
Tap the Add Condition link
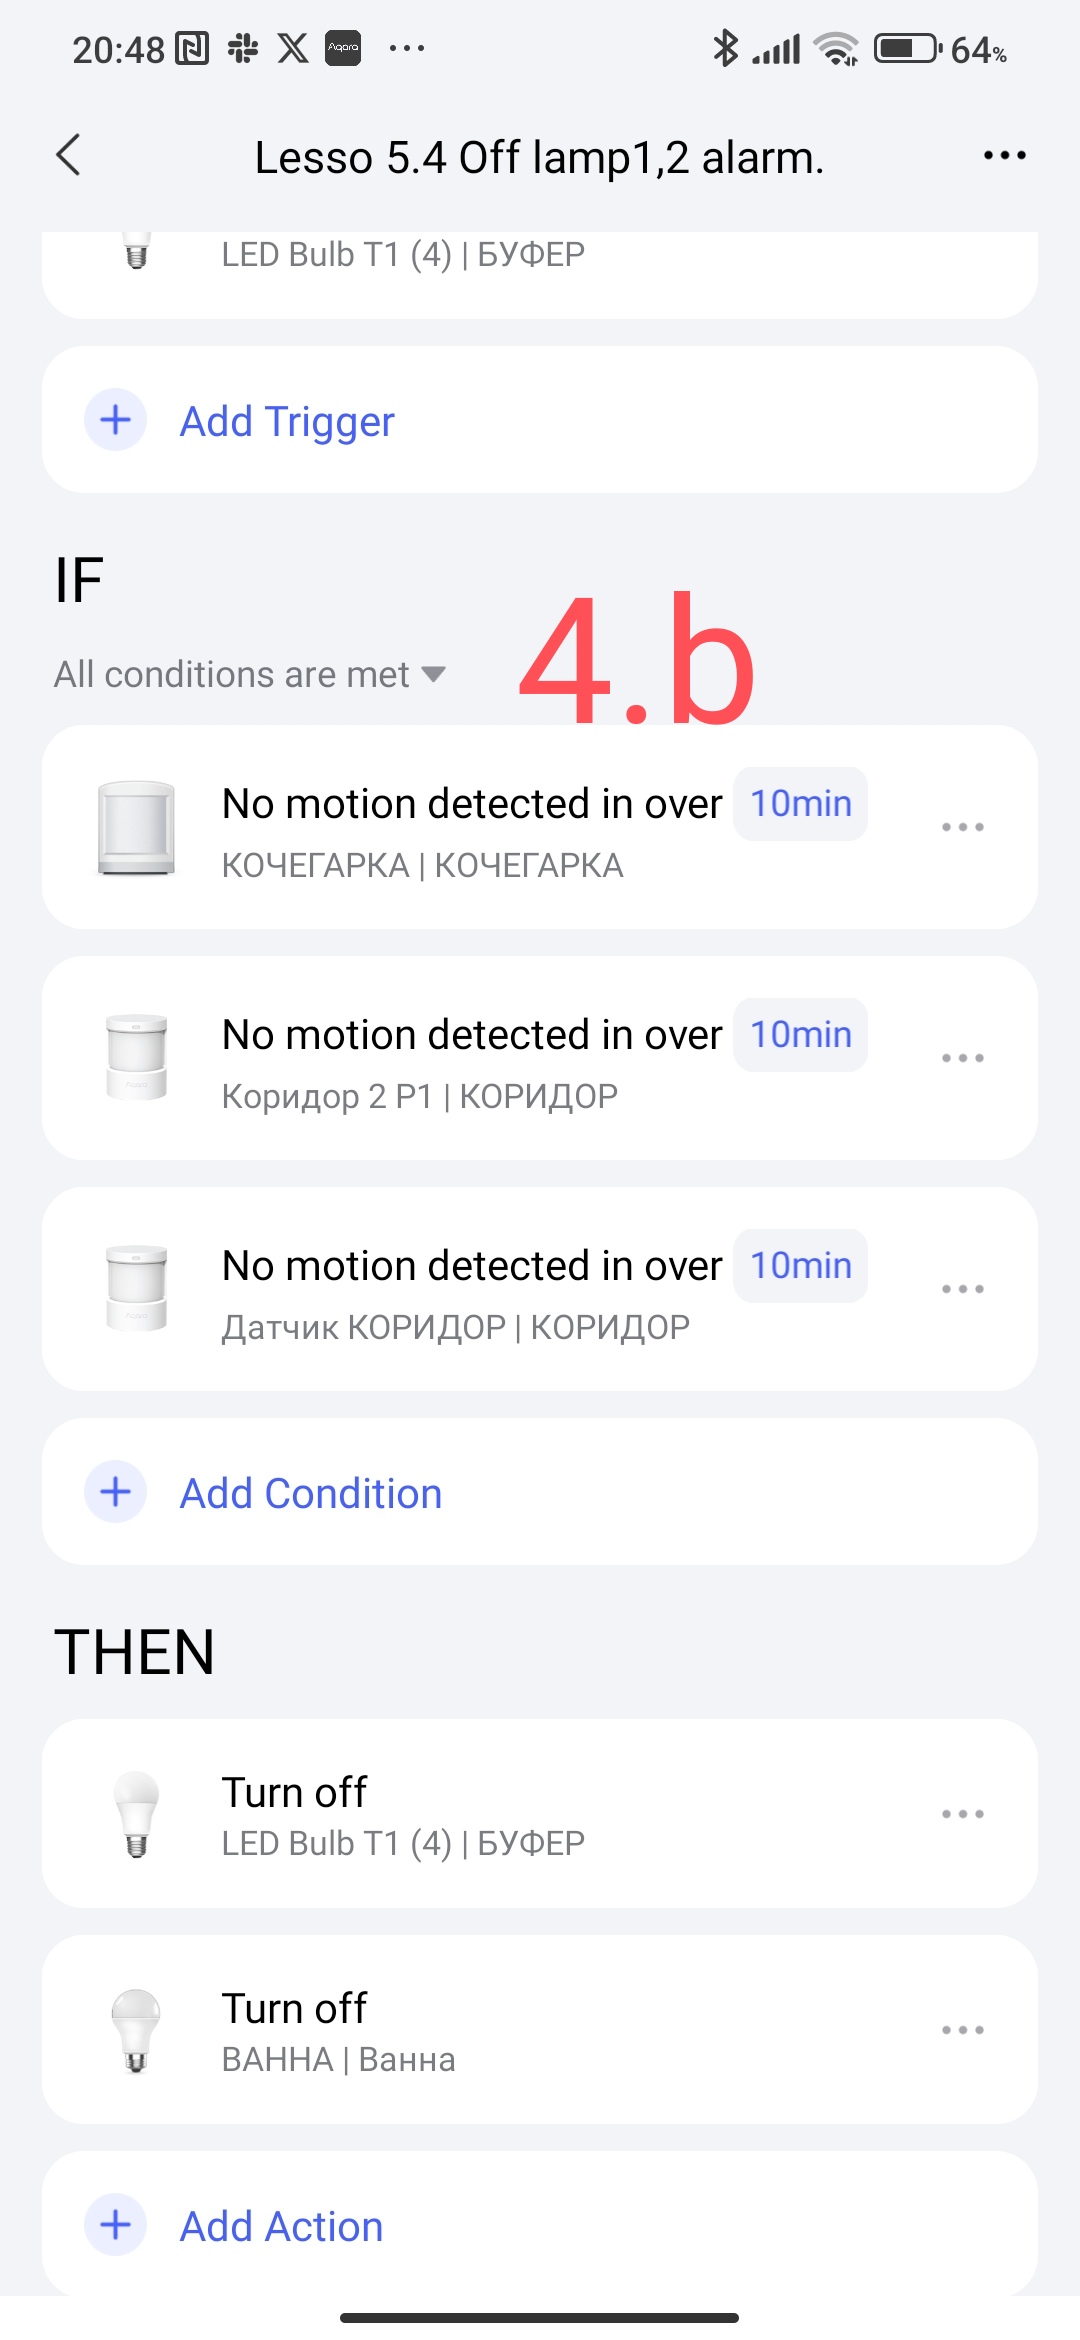tap(310, 1494)
